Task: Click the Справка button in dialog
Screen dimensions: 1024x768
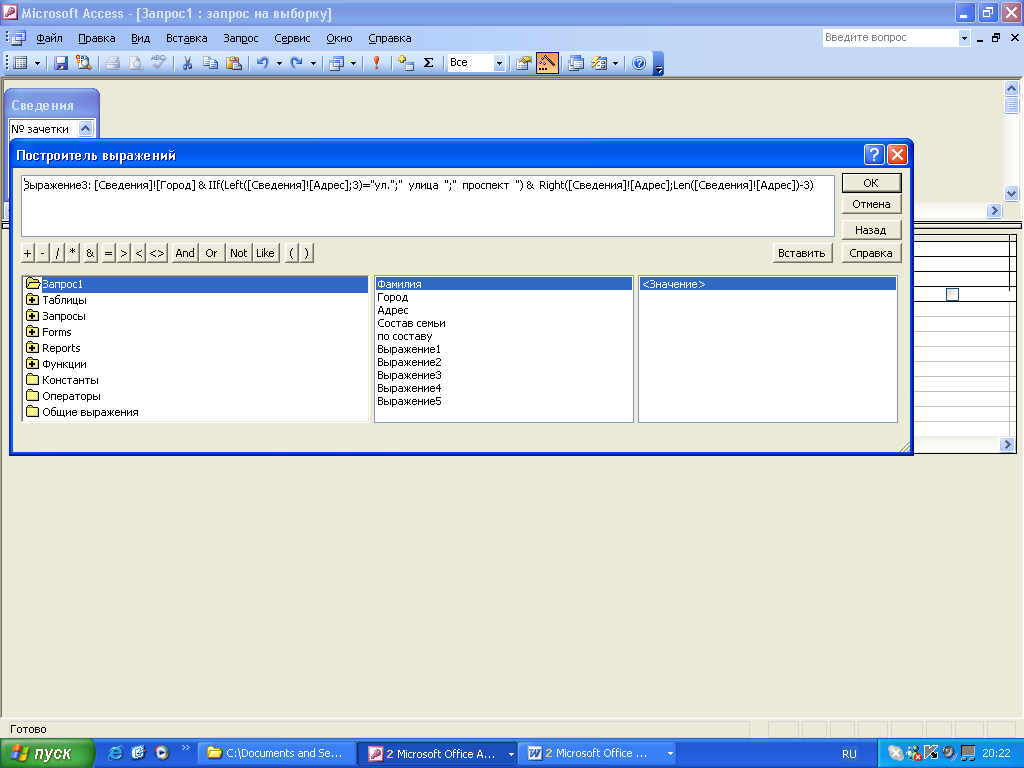Action: point(871,253)
